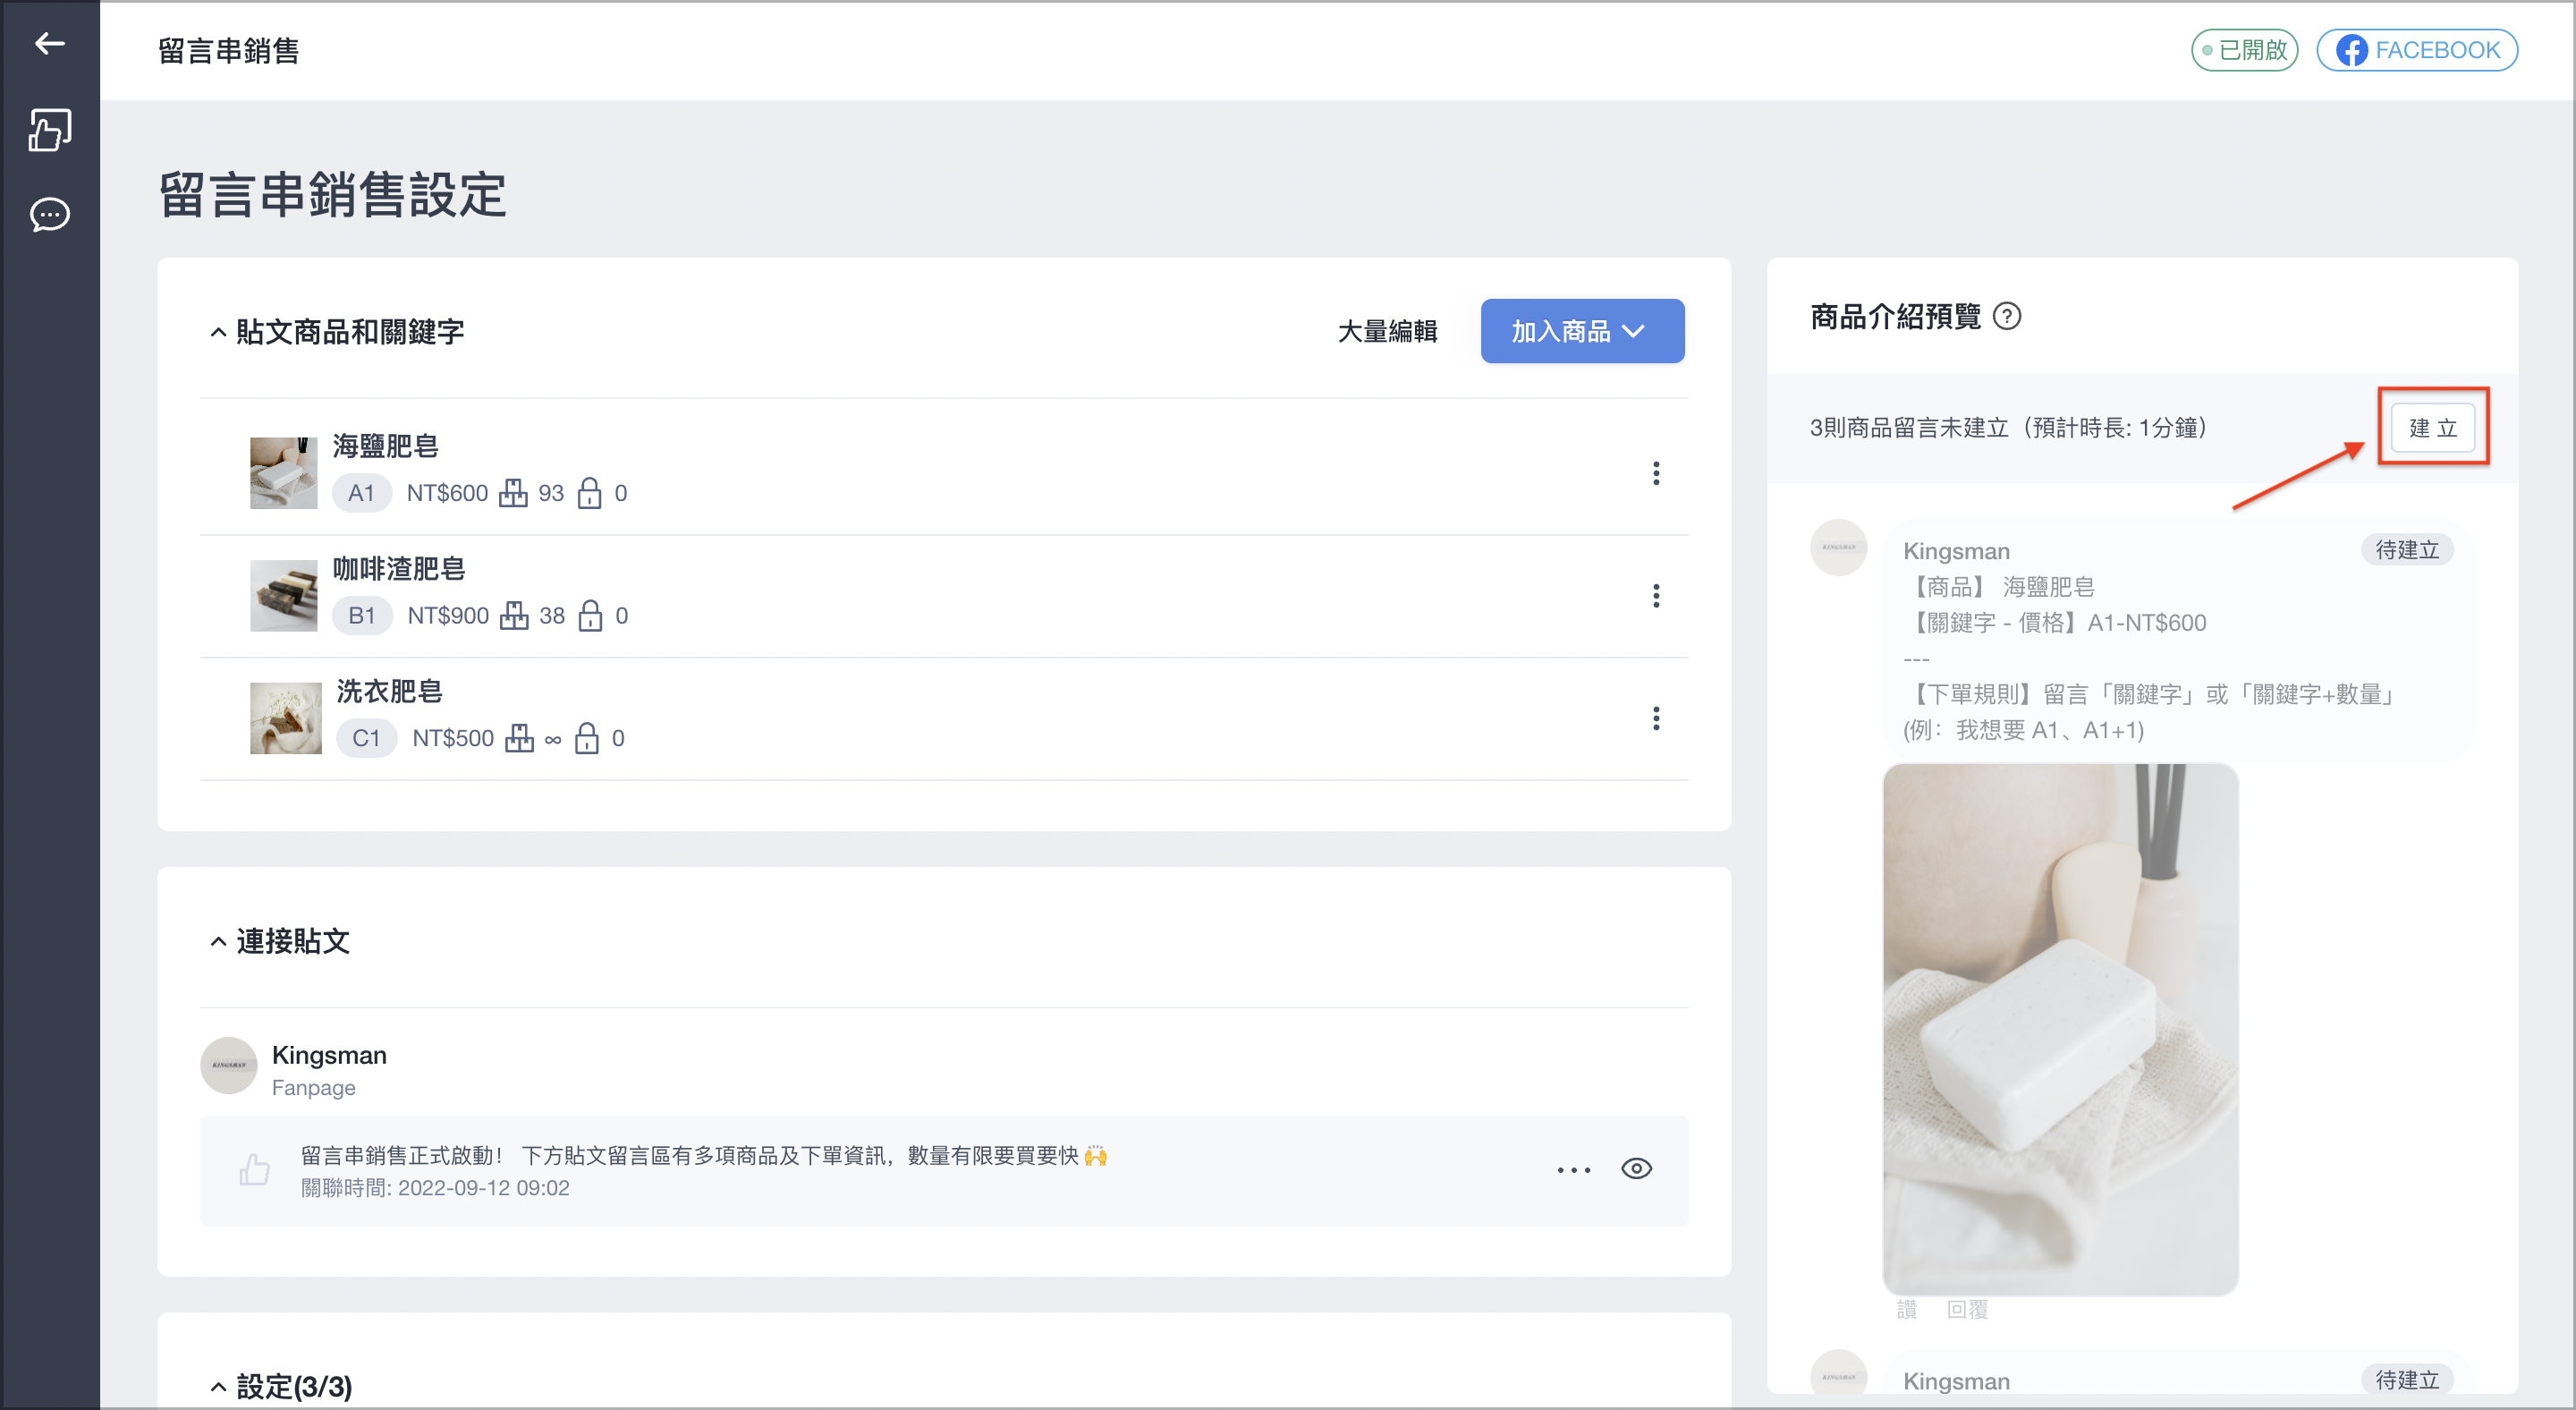This screenshot has height=1410, width=2576.
Task: Open the options menu for 海鹽肥皂
Action: (1656, 473)
